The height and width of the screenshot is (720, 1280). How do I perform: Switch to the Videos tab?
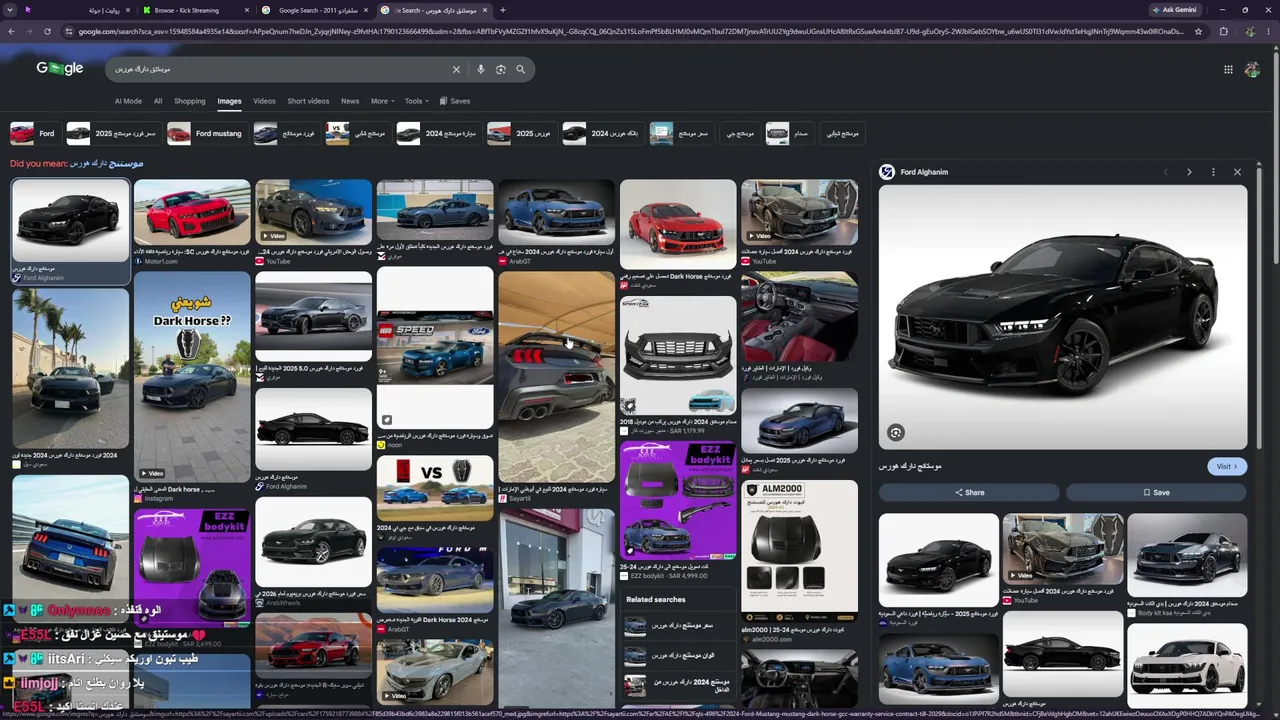(264, 101)
